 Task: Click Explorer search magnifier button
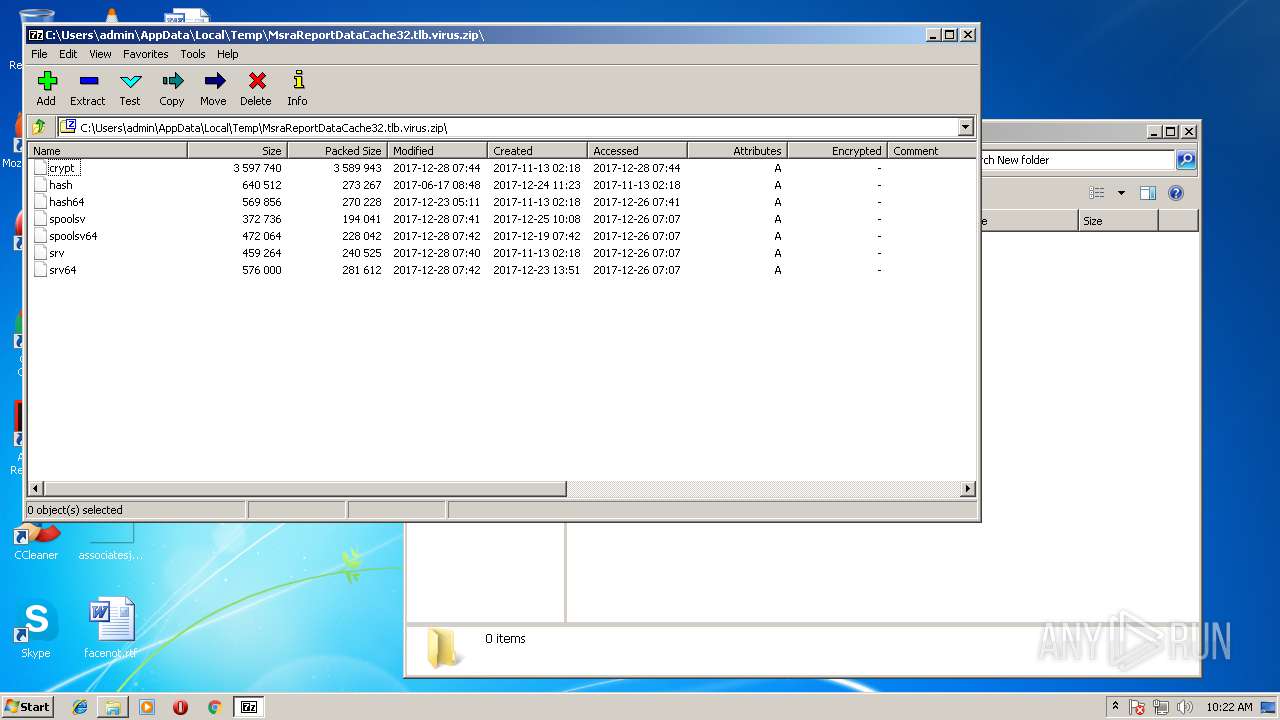pyautogui.click(x=1185, y=160)
